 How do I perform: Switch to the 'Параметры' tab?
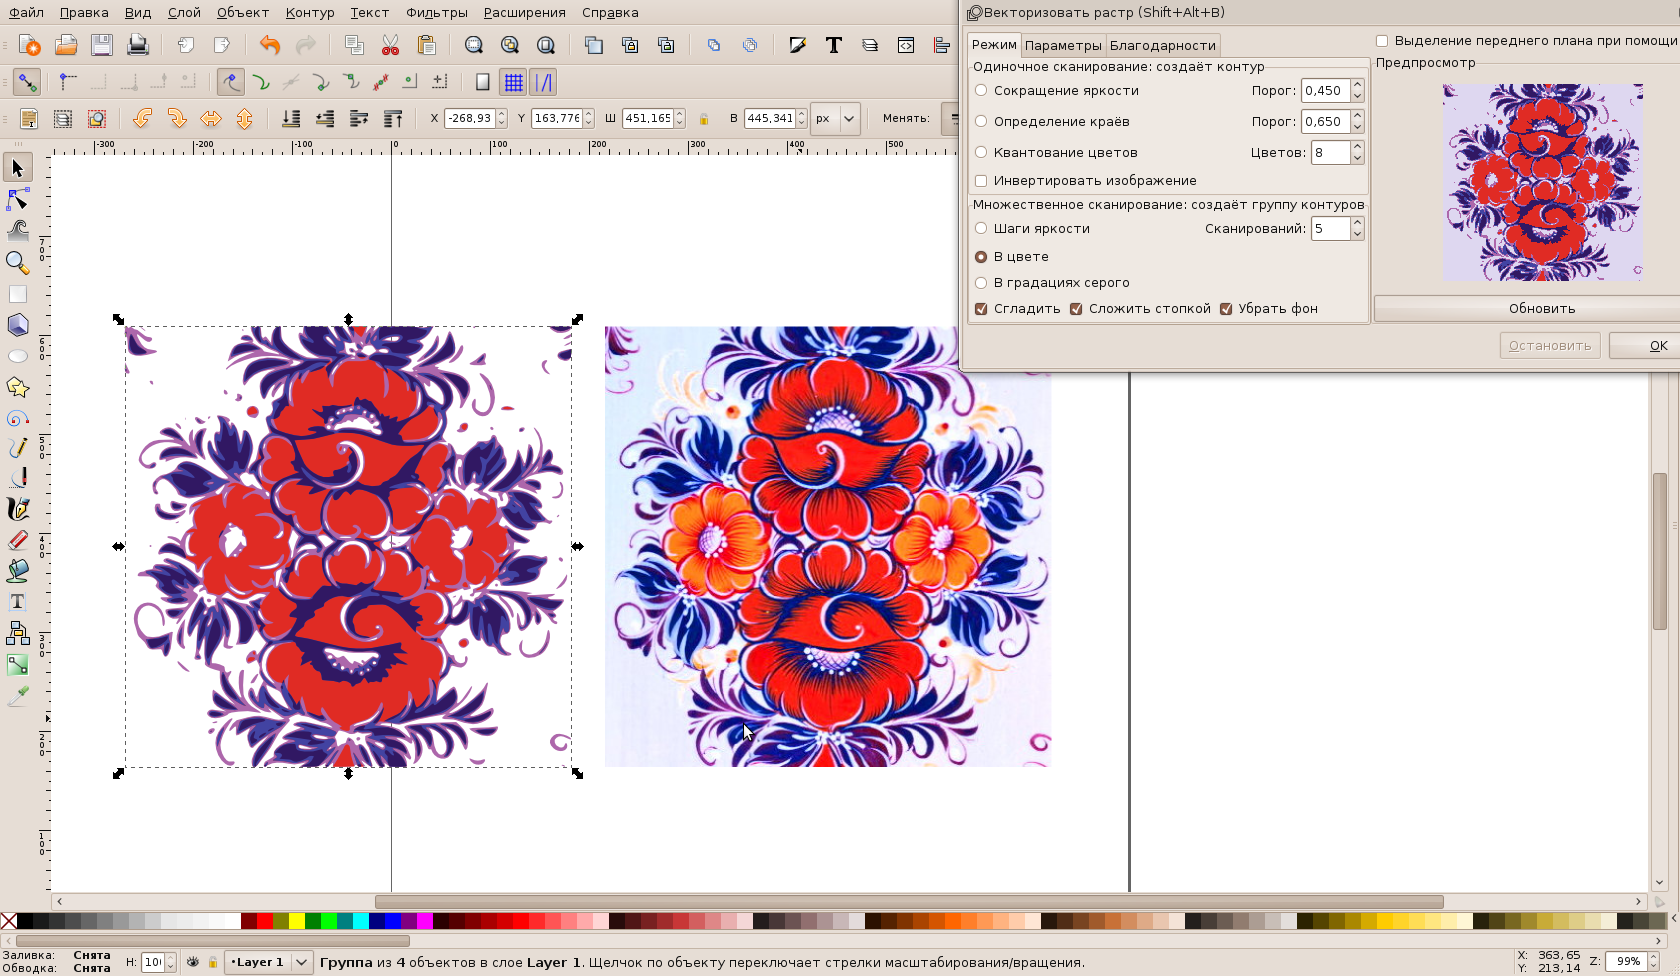tap(1063, 45)
